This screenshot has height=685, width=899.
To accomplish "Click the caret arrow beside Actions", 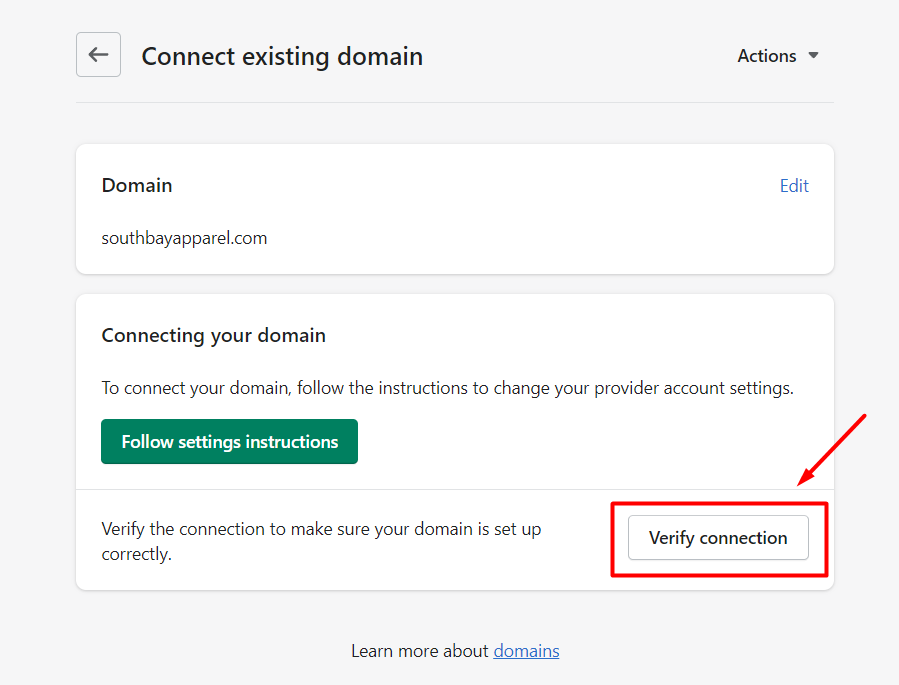I will (813, 56).
